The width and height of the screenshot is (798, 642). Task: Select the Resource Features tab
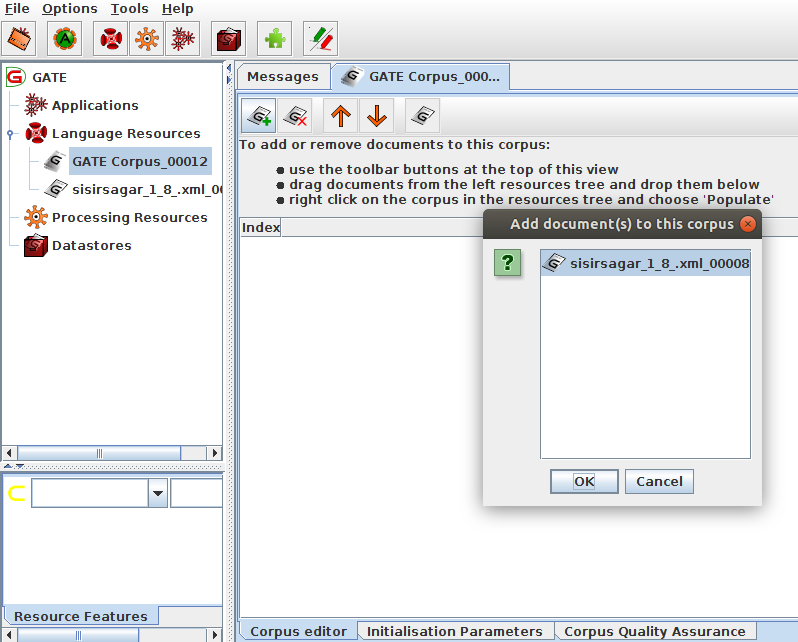tap(80, 616)
